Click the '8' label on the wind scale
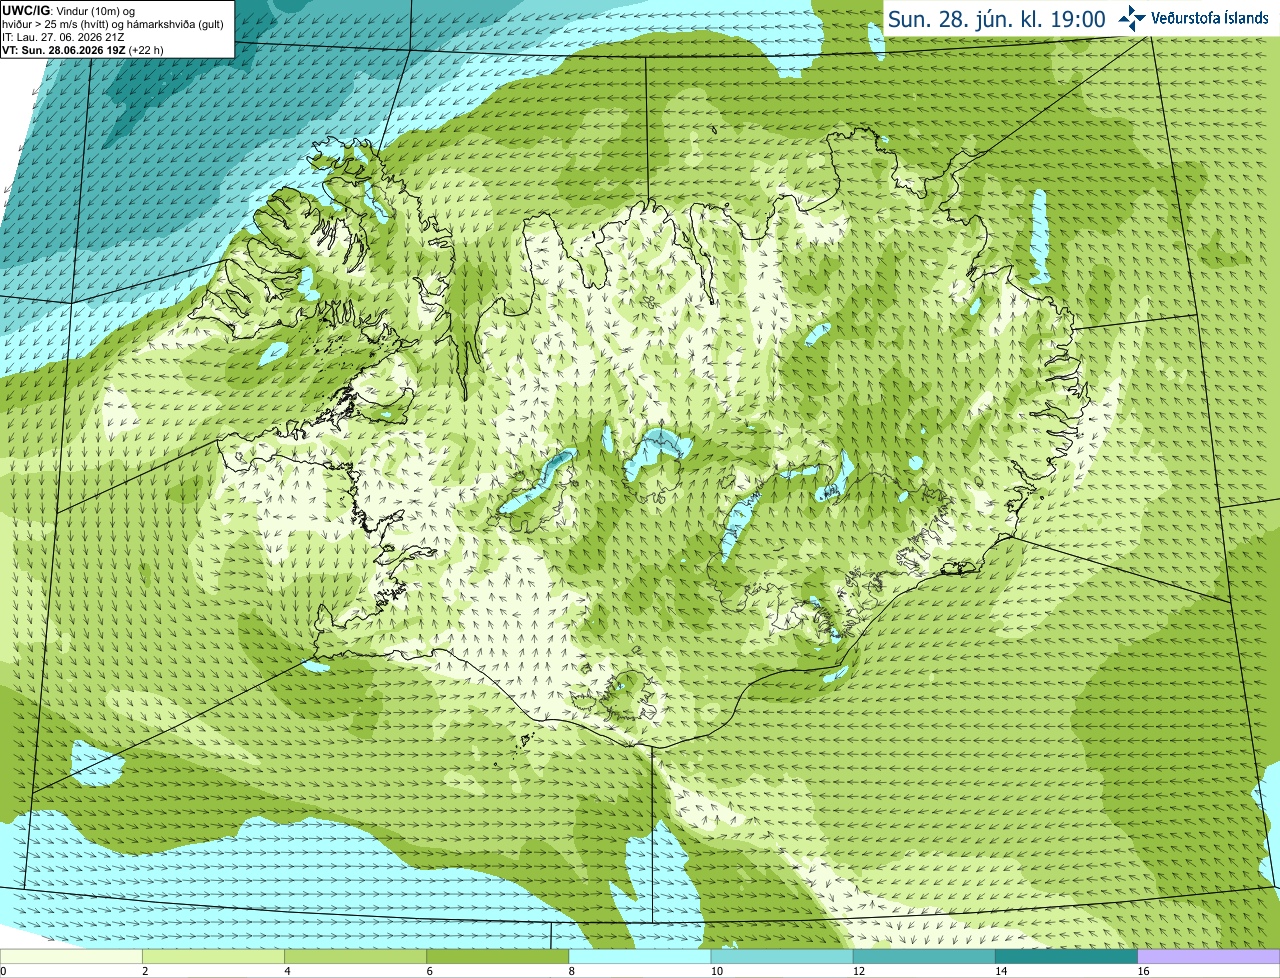This screenshot has height=978, width=1280. 572,971
